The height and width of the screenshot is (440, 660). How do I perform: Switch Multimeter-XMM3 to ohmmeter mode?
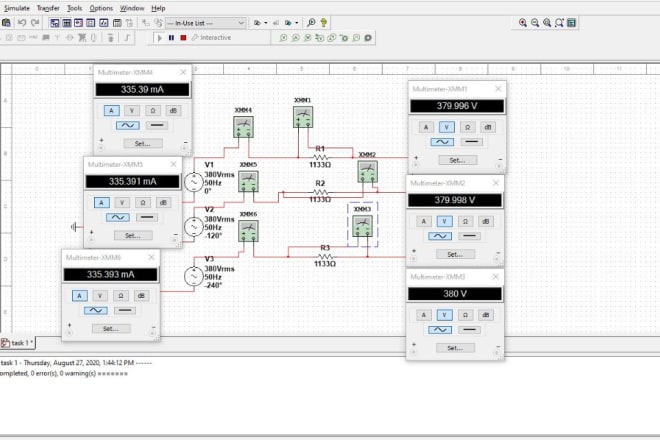(x=465, y=315)
